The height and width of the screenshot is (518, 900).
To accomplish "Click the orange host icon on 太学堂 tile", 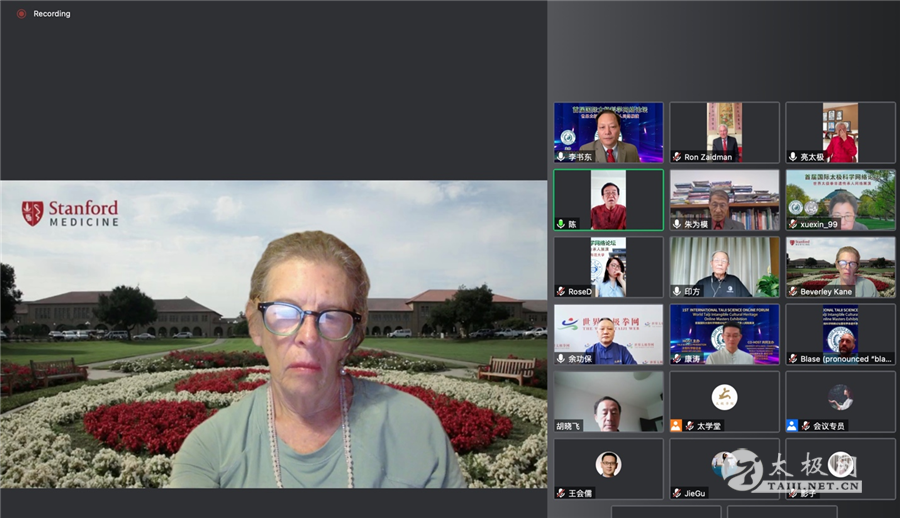I will [x=677, y=426].
